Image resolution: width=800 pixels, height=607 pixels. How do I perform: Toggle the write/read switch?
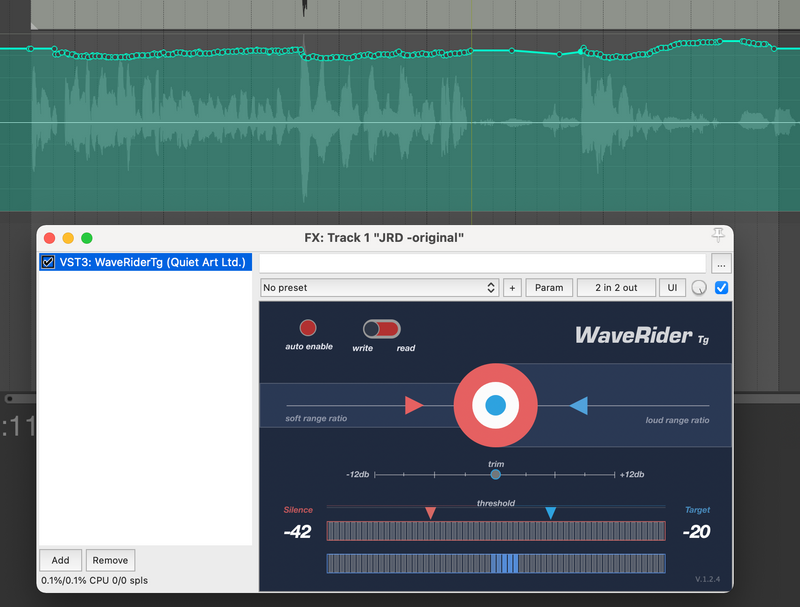(382, 329)
